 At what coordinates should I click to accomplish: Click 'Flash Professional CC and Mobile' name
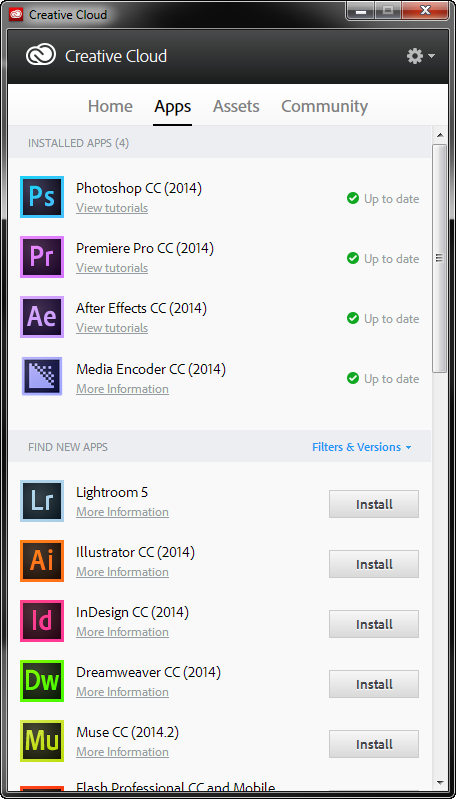[175, 789]
